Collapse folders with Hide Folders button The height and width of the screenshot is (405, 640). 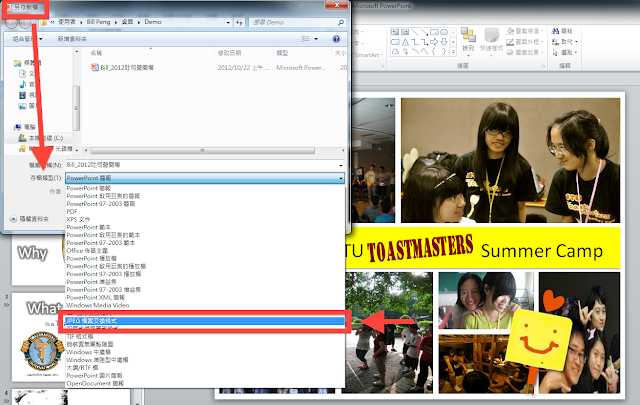29,219
